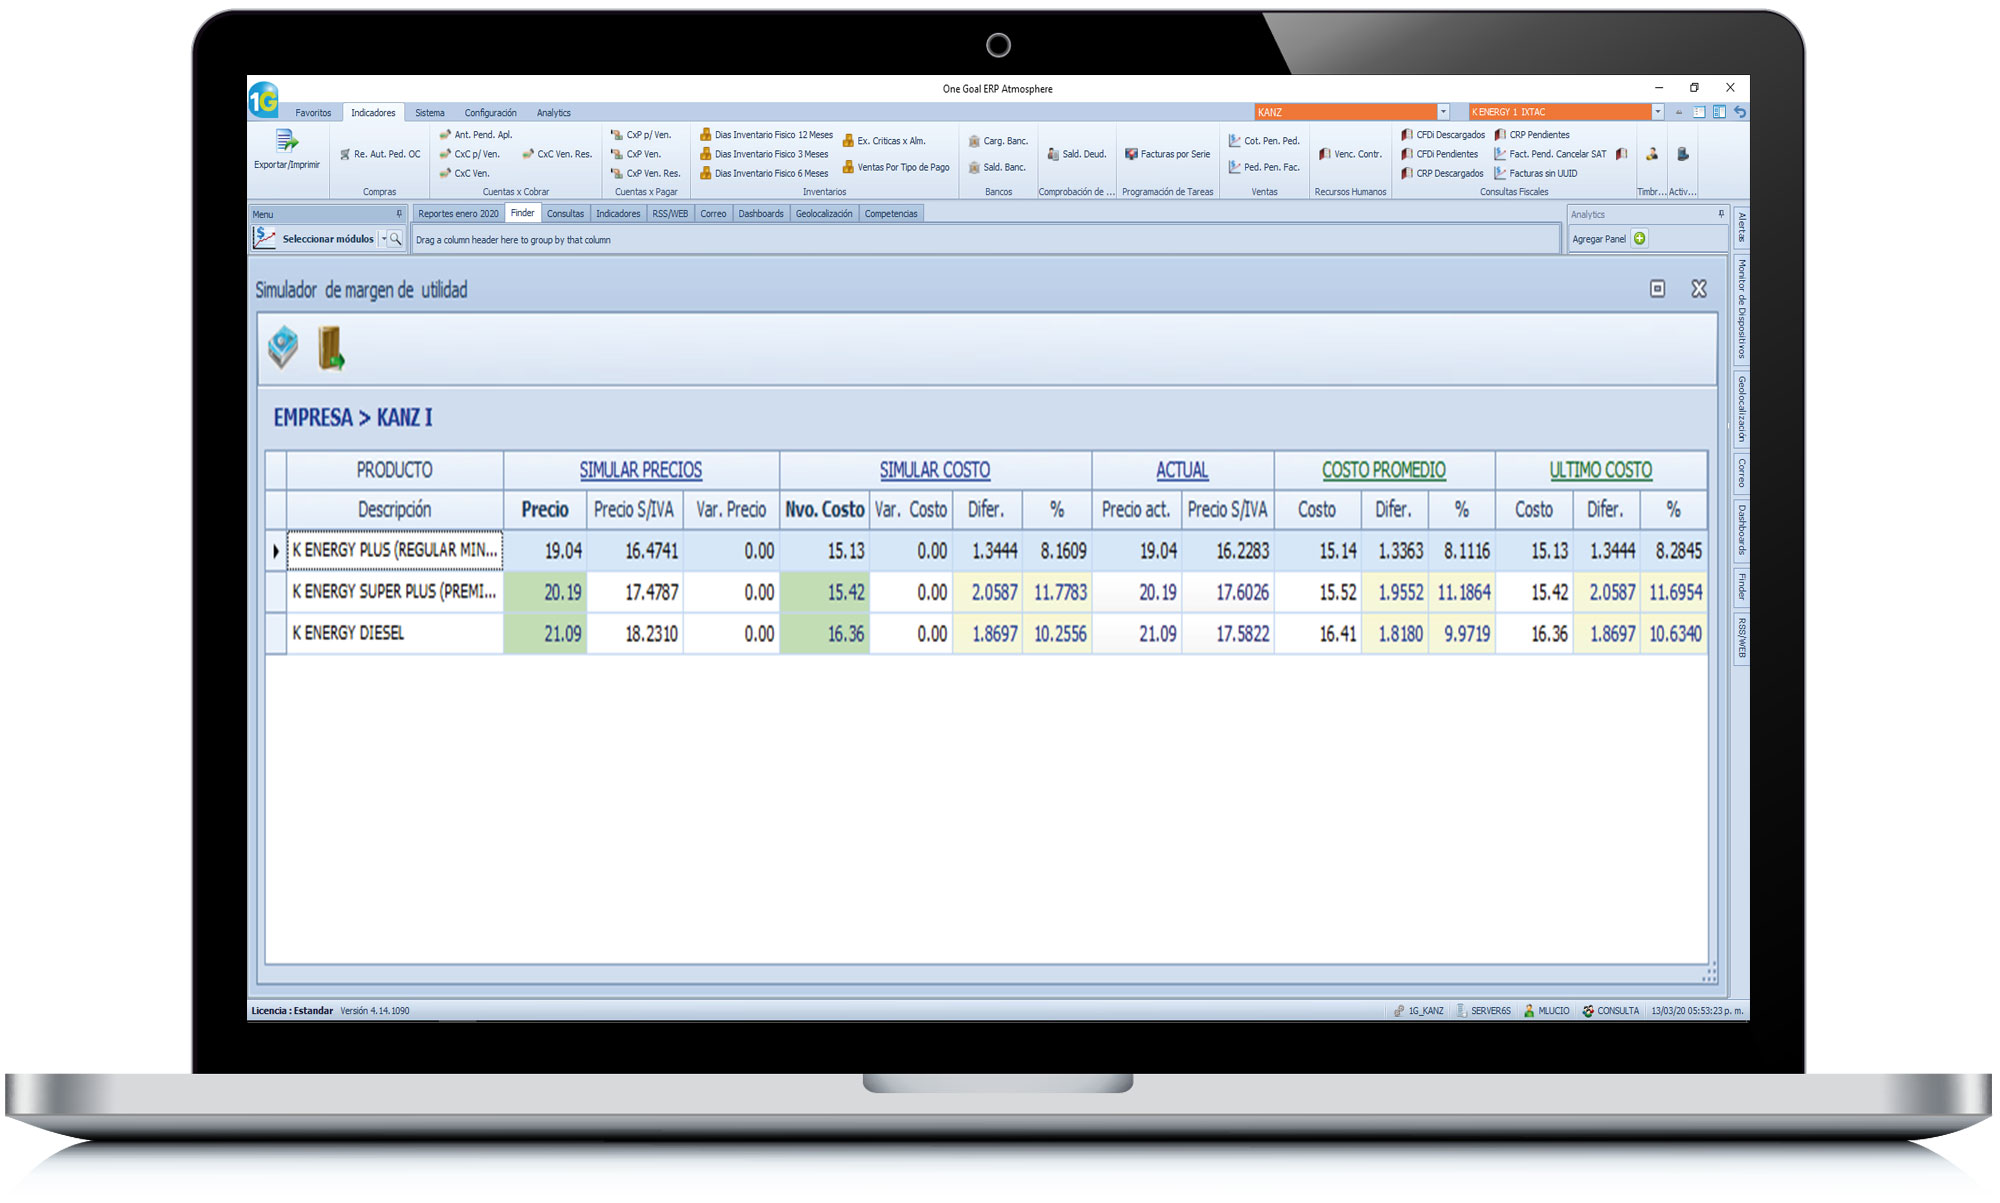This screenshot has height=1203, width=2000.
Task: Open Carg. Banc. indicator
Action: coord(998,141)
